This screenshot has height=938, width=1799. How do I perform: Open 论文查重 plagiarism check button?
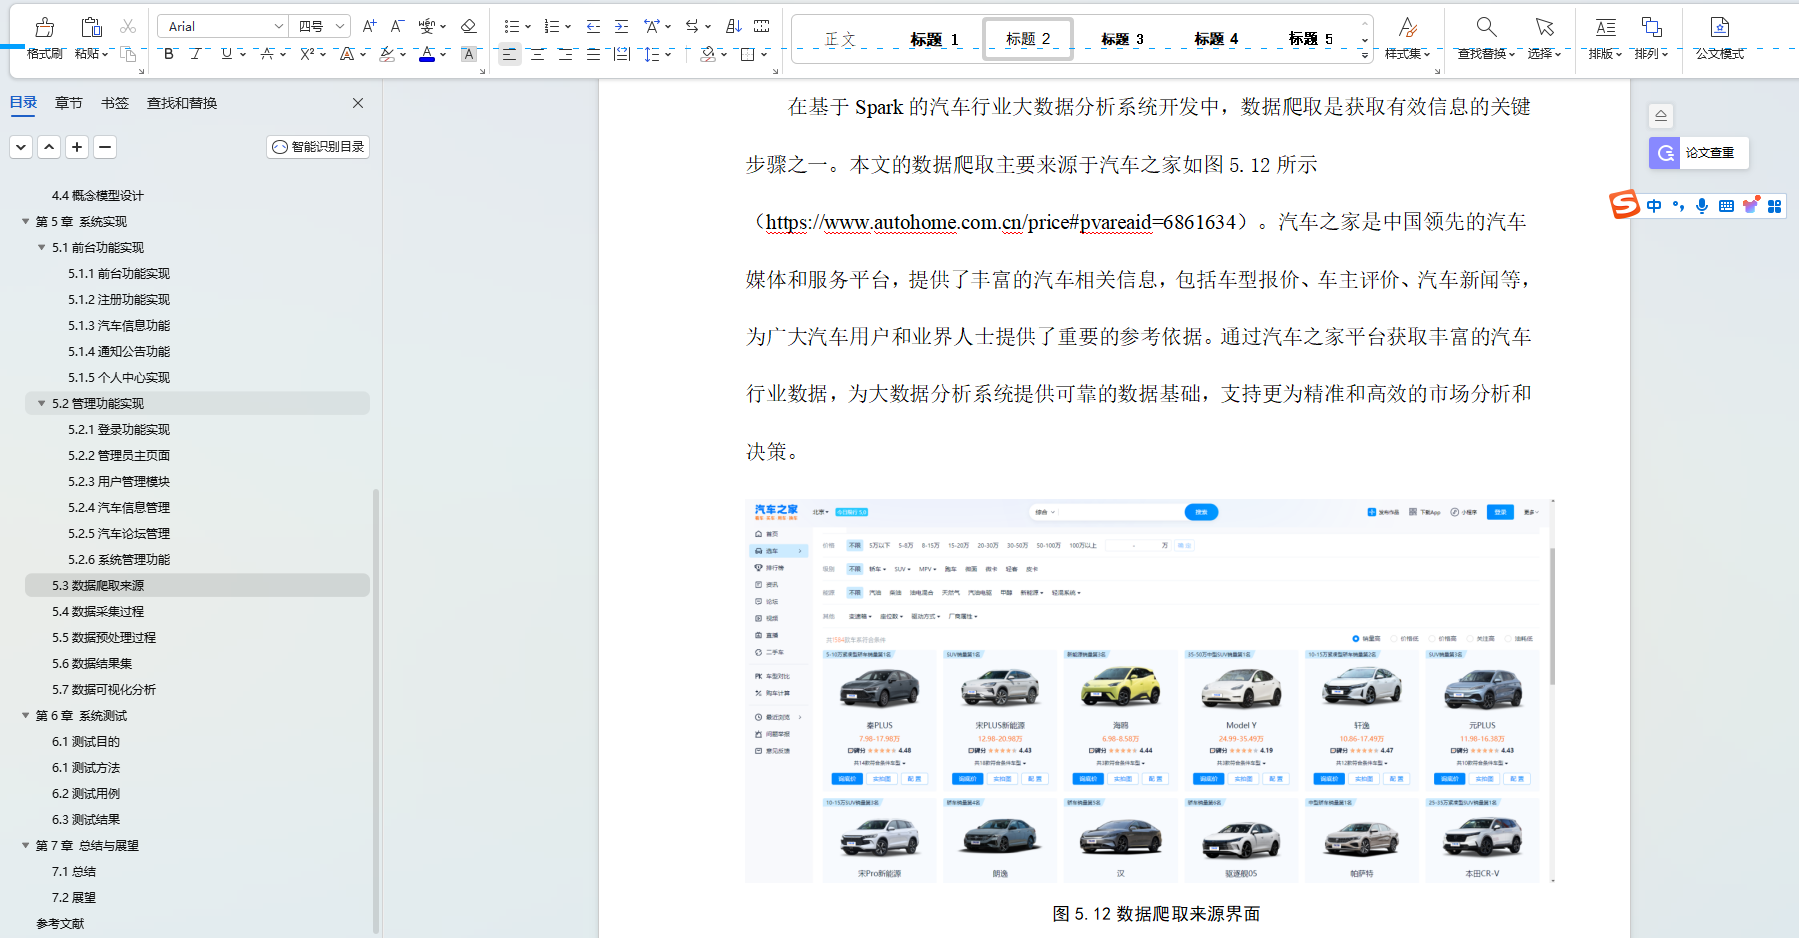1698,153
